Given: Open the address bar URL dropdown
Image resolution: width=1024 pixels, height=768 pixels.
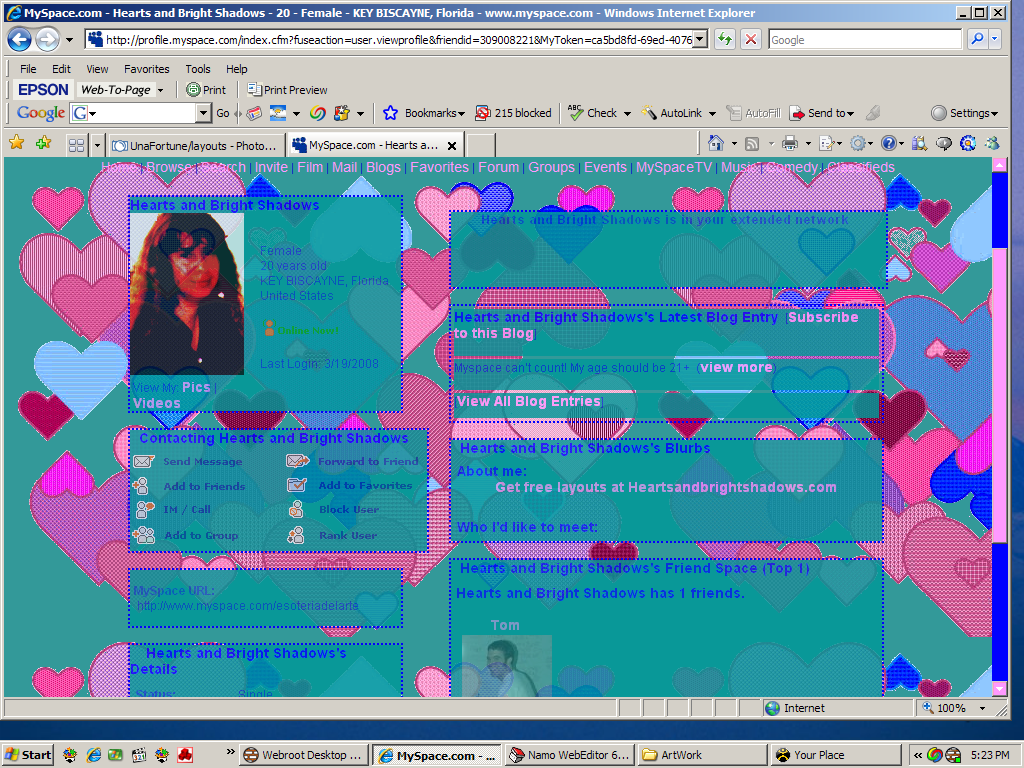Looking at the screenshot, I should click(x=700, y=40).
